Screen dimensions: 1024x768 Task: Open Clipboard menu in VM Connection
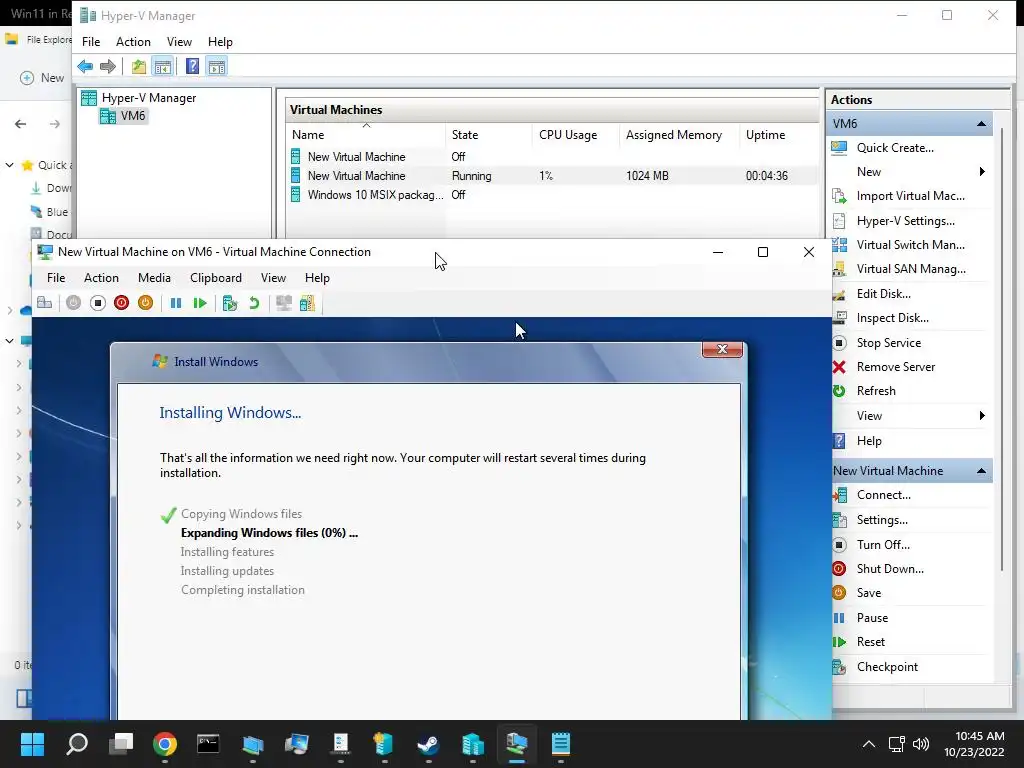point(216,278)
